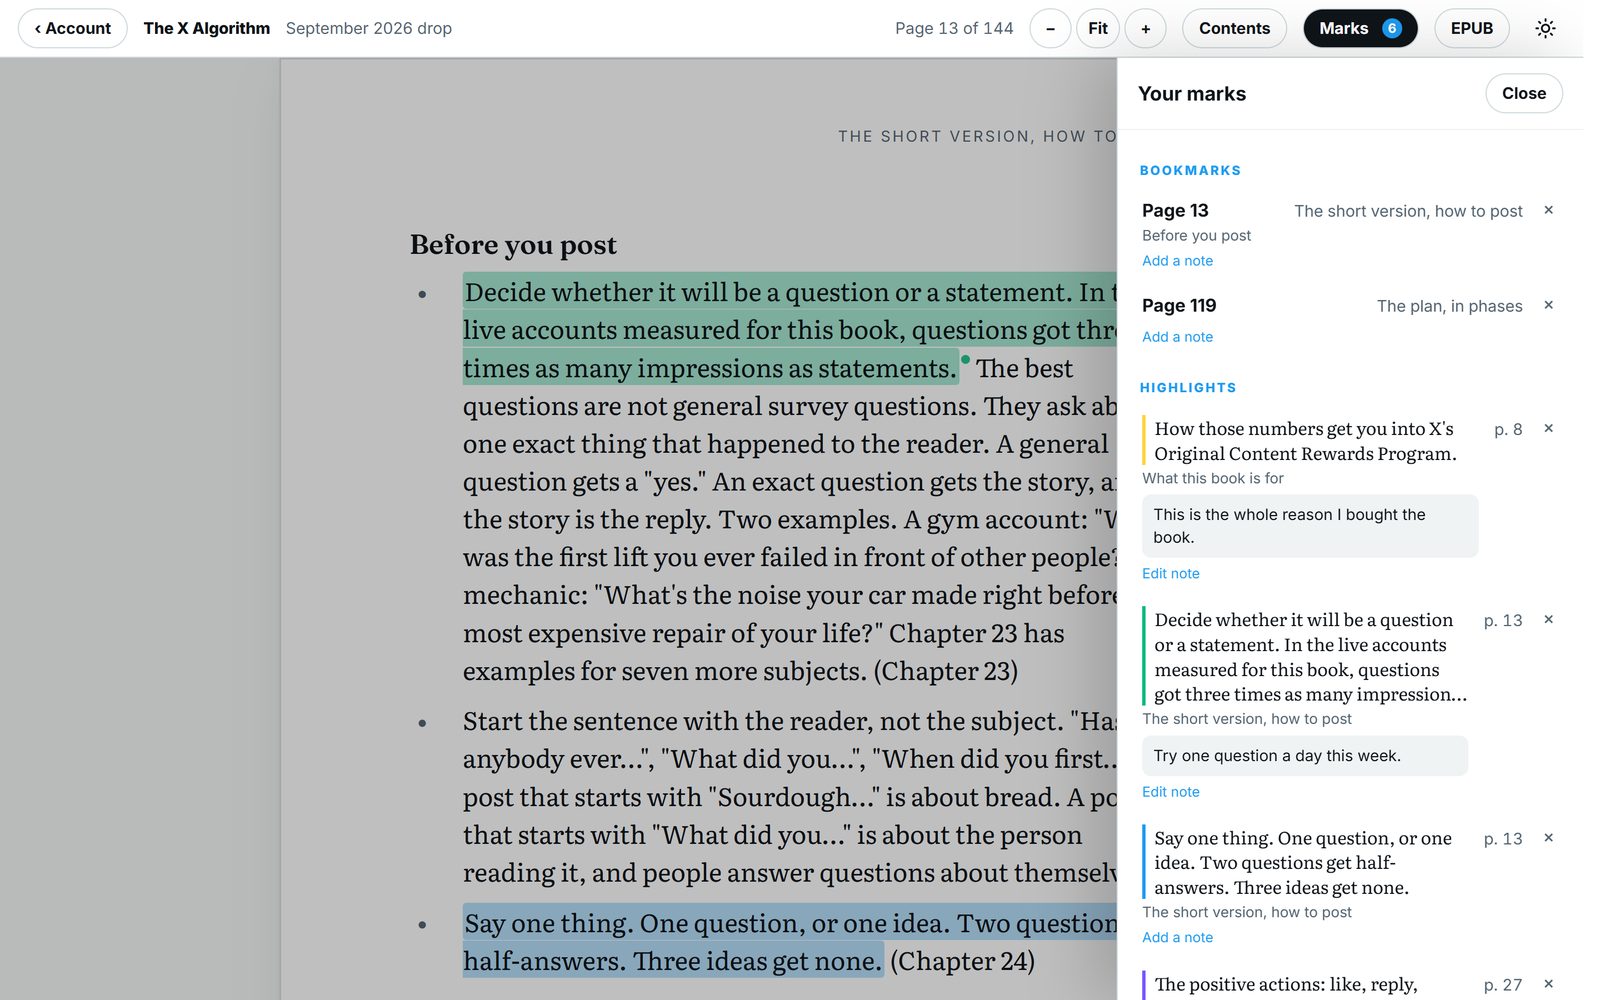Add a note to 'Say one thing' highlight
The image size is (1600, 1000).
tap(1177, 938)
